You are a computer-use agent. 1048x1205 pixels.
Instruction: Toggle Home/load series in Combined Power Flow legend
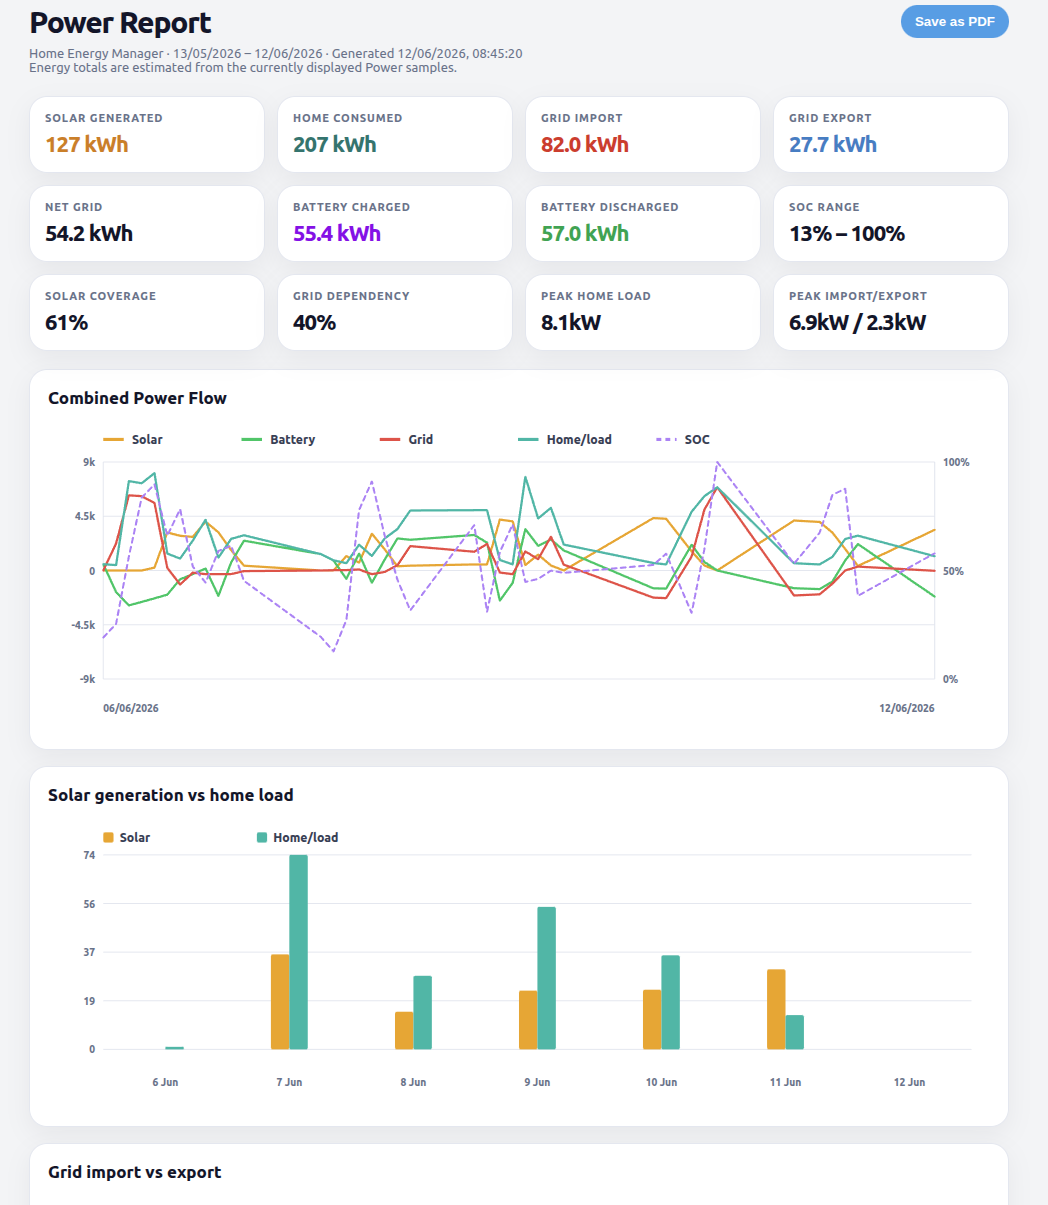click(565, 439)
